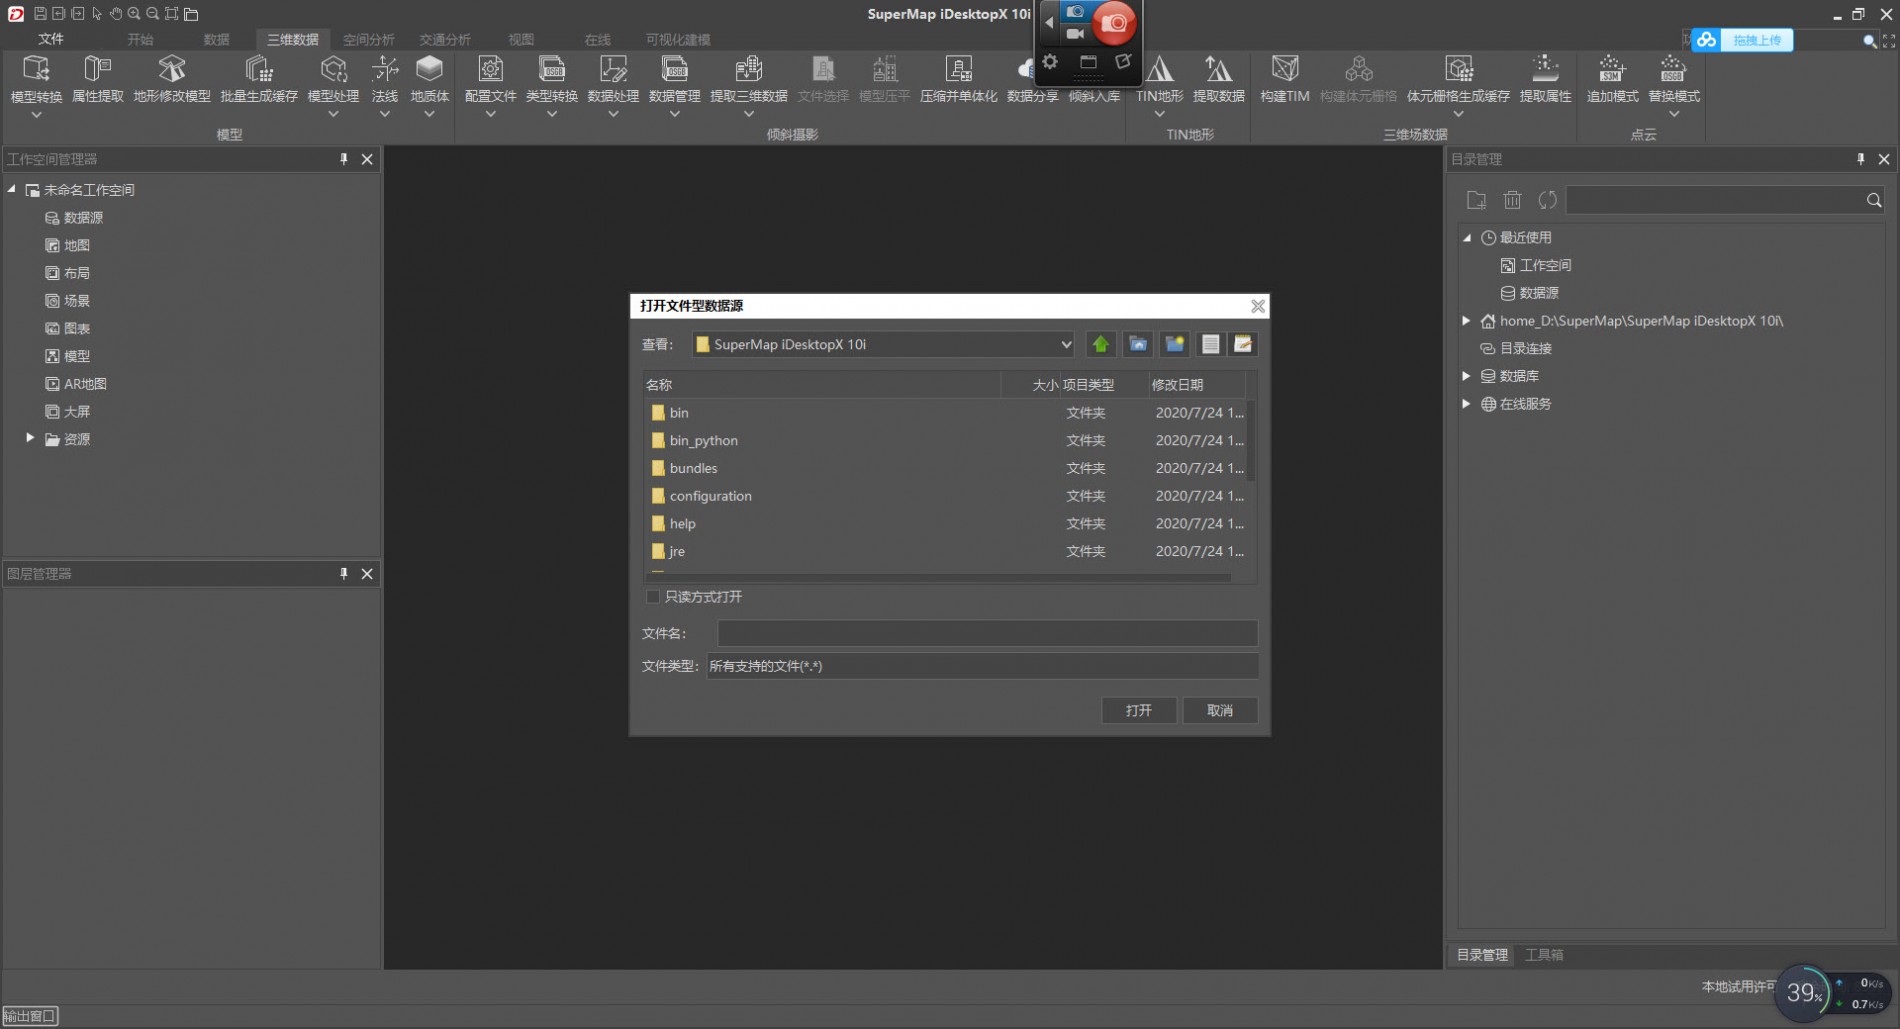Collapse the 最近使用 node
Viewport: 1900px width, 1029px height.
point(1467,237)
